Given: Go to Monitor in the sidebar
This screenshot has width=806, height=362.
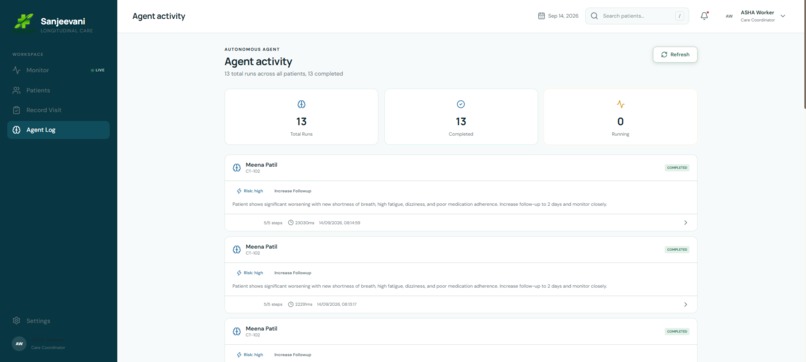Looking at the screenshot, I should coord(58,70).
